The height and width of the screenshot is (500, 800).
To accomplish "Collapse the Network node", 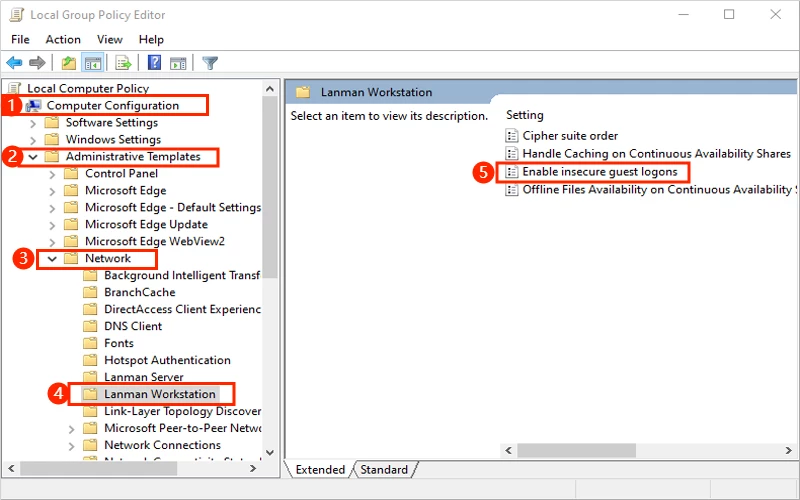I will 52,259.
